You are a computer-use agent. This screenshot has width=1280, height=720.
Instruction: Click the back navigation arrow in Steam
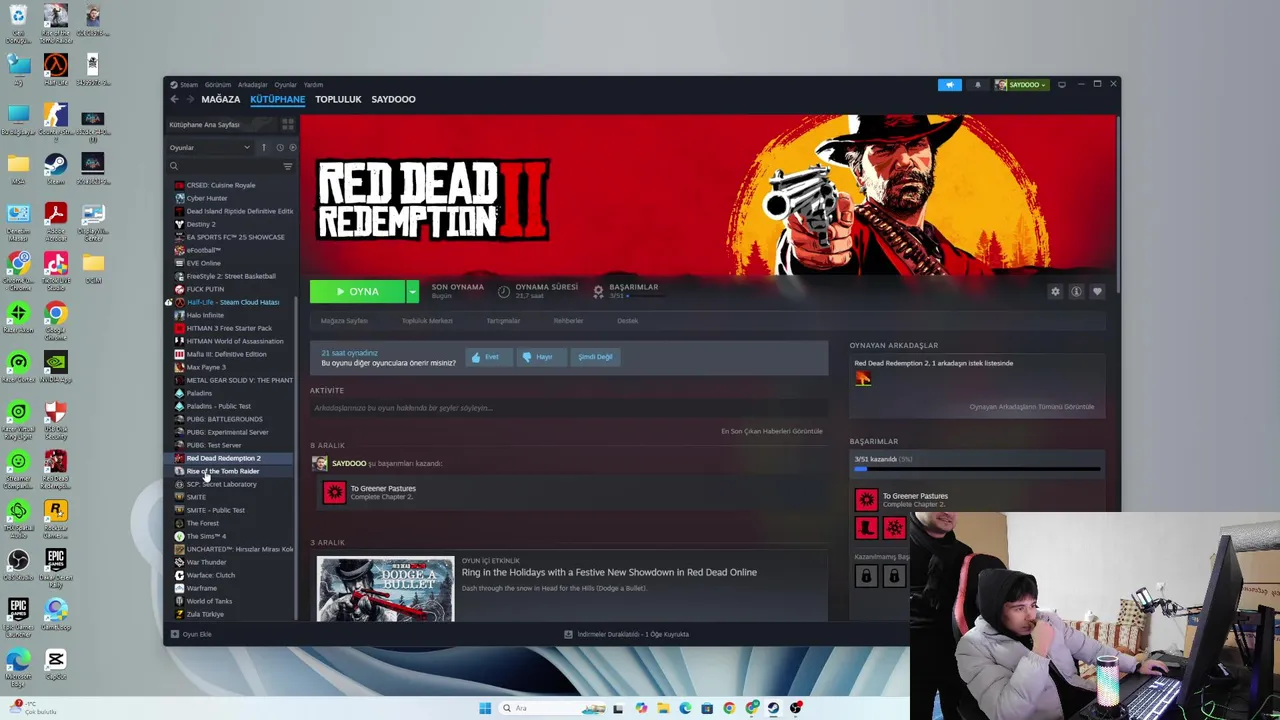pyautogui.click(x=174, y=99)
